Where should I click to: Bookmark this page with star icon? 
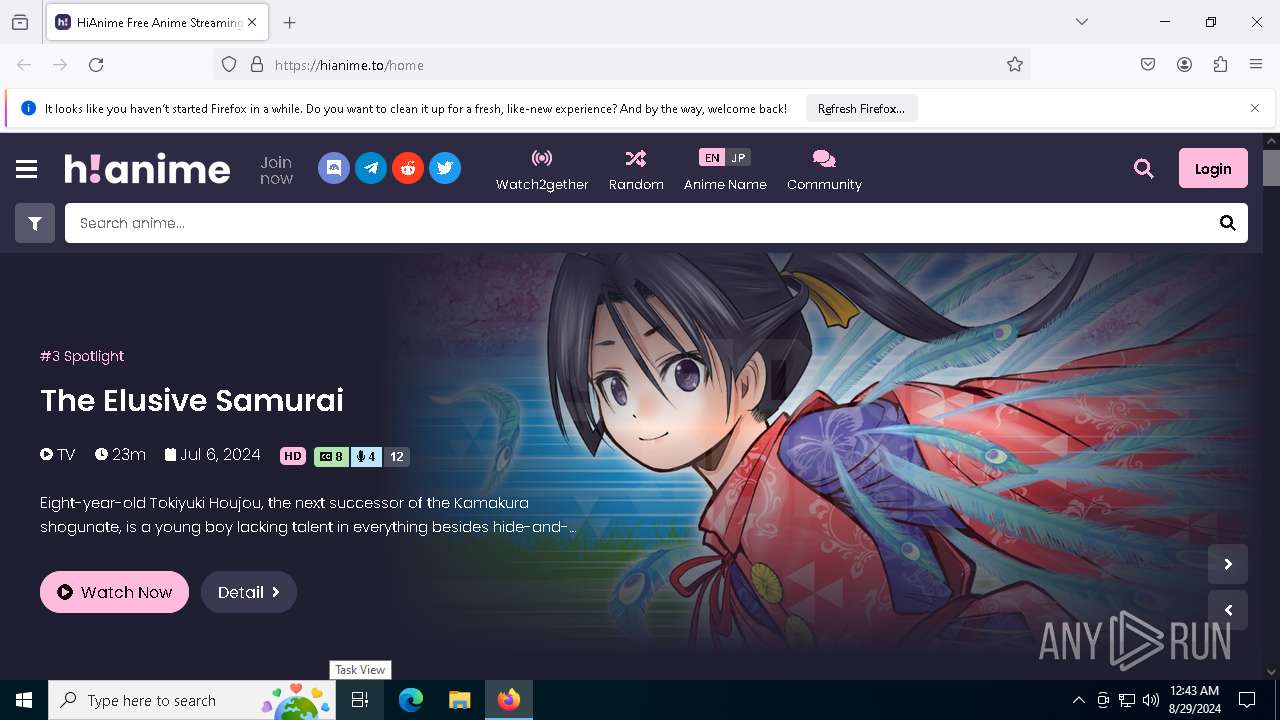point(1015,65)
